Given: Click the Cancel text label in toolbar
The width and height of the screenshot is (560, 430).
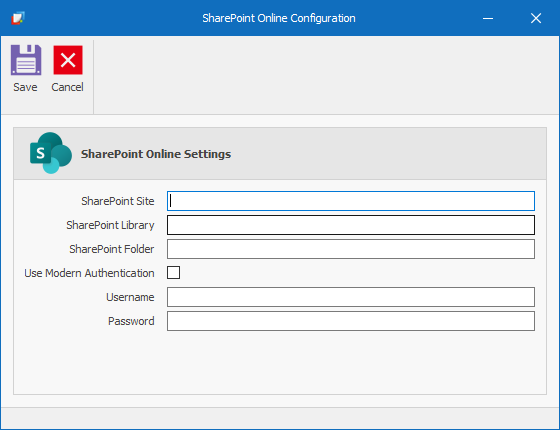Looking at the screenshot, I should point(68,87).
